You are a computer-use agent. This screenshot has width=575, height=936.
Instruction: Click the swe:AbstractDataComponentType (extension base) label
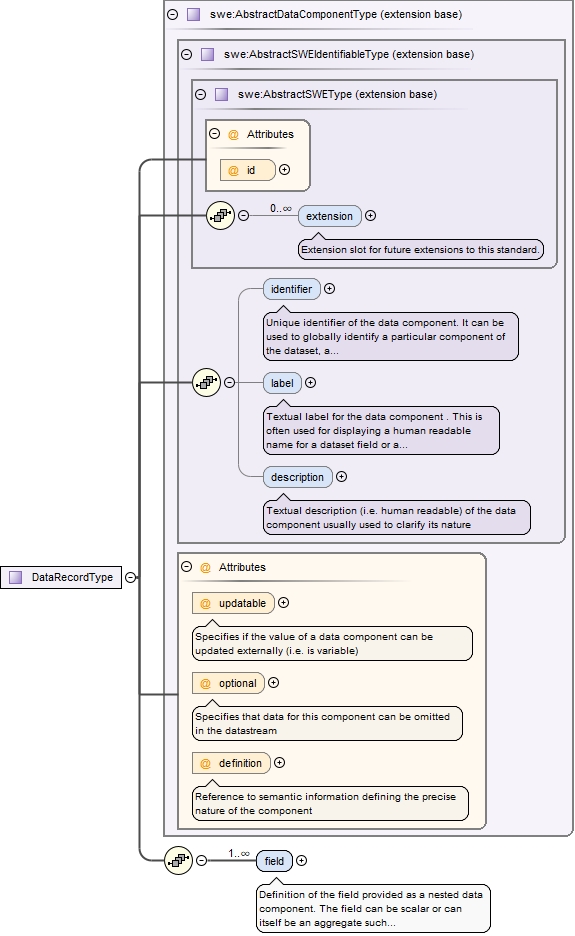pos(336,14)
